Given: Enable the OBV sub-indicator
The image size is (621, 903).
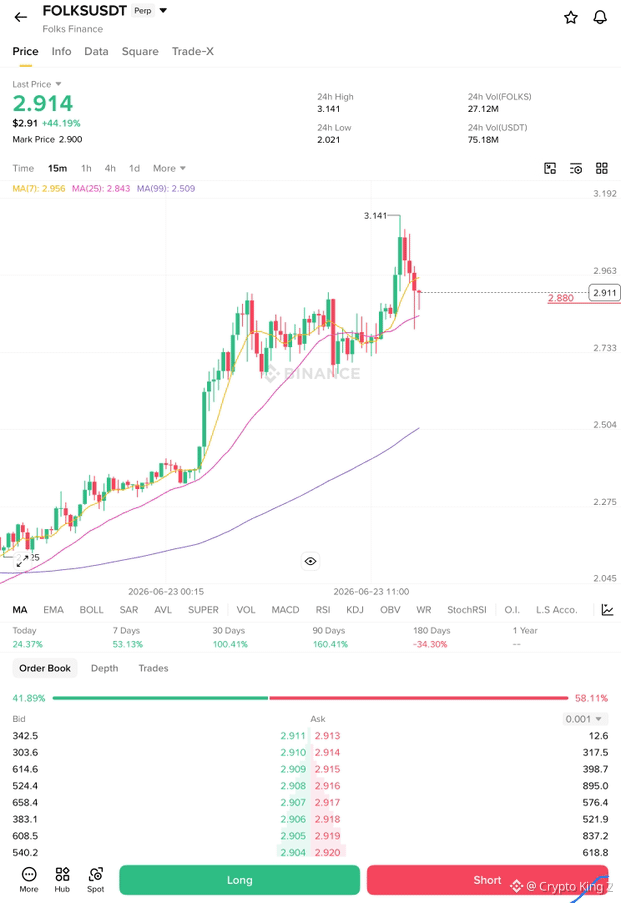Looking at the screenshot, I should pos(390,610).
